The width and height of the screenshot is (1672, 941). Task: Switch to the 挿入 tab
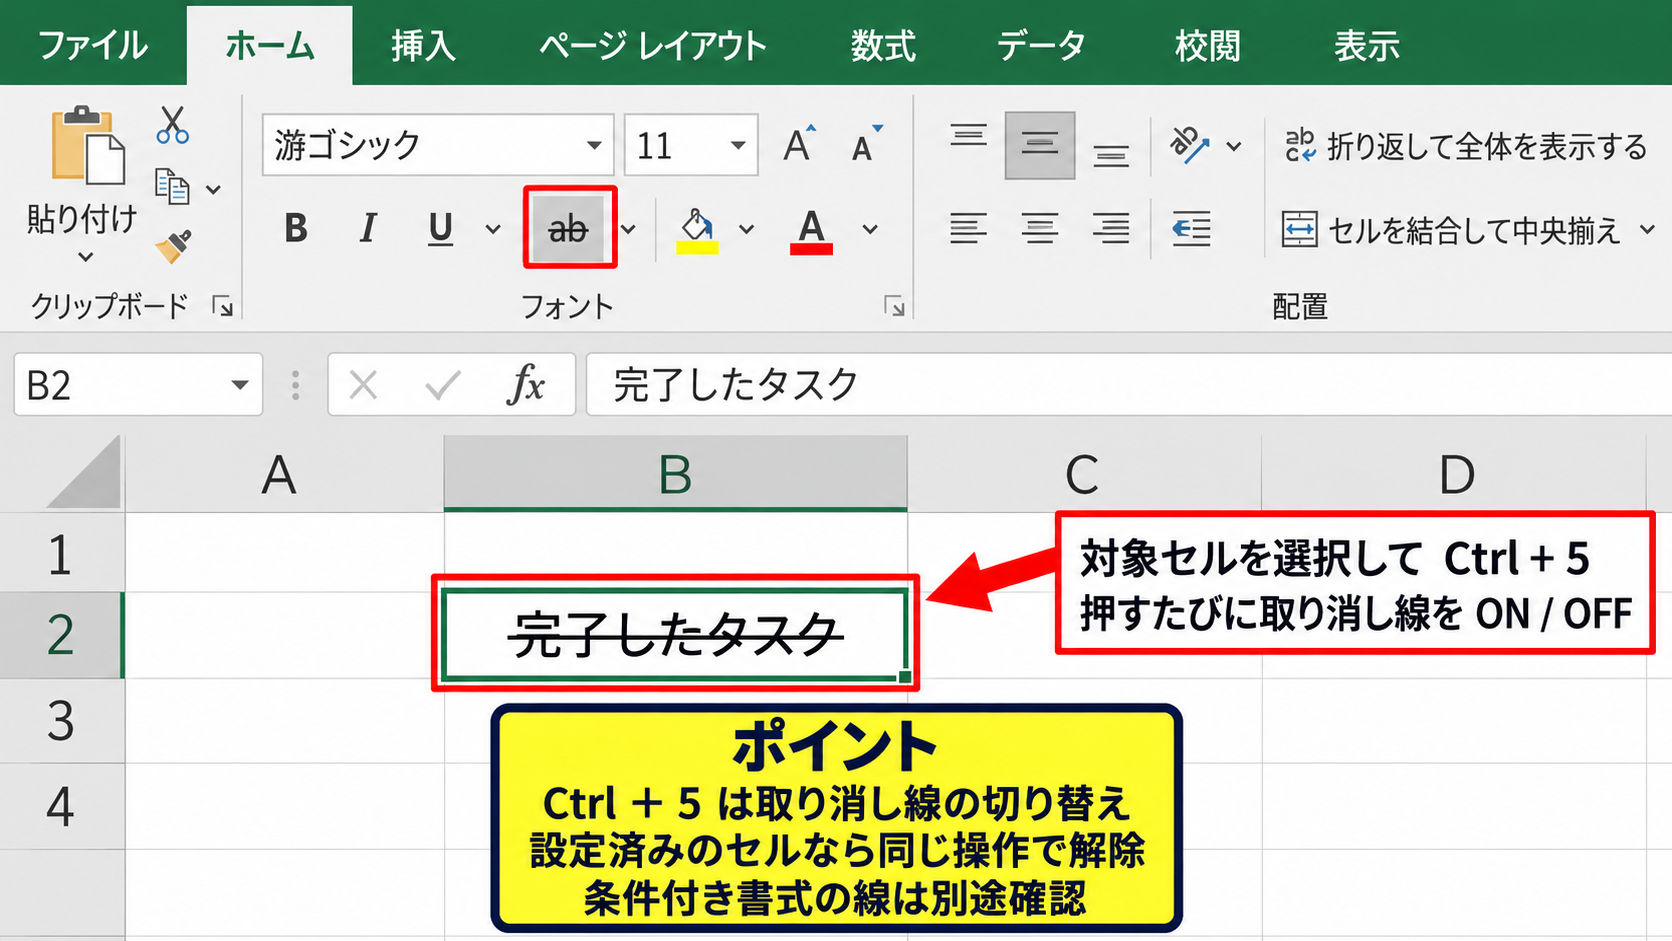tap(423, 46)
